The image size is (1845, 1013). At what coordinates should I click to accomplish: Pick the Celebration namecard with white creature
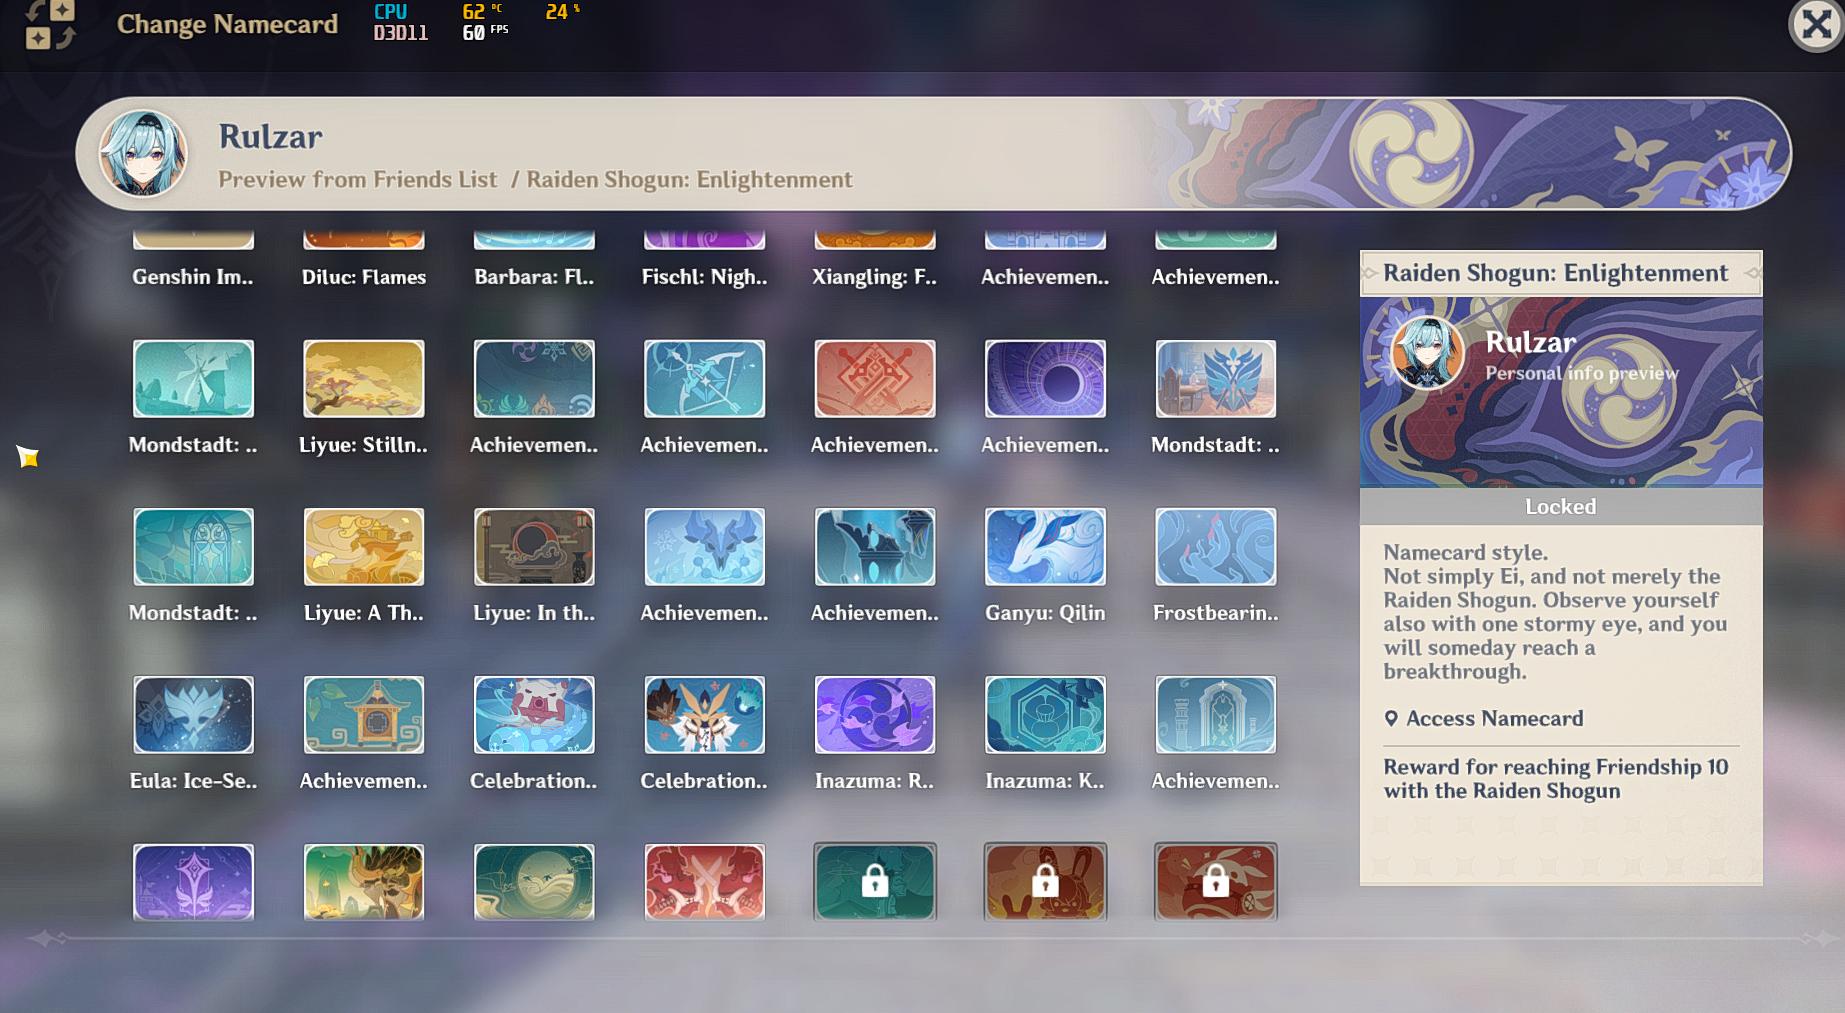(x=534, y=714)
